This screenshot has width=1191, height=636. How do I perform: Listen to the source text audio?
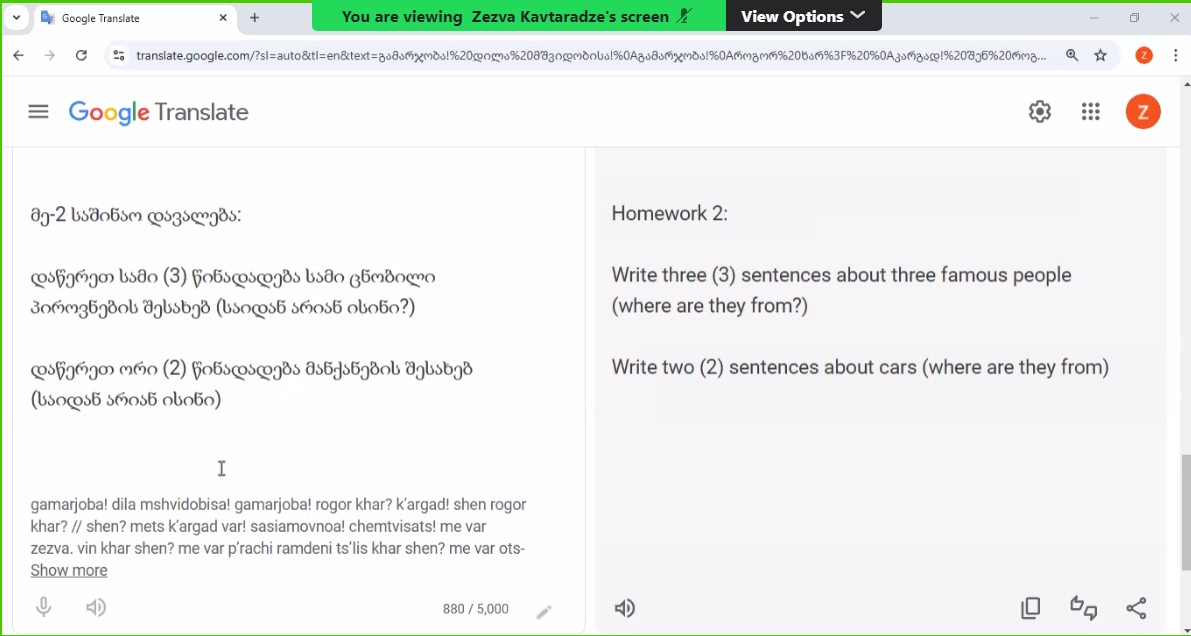tap(96, 607)
